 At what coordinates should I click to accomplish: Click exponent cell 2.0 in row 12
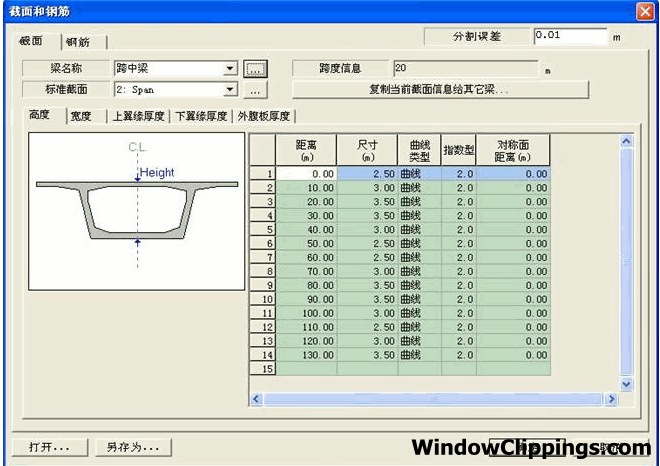point(459,327)
